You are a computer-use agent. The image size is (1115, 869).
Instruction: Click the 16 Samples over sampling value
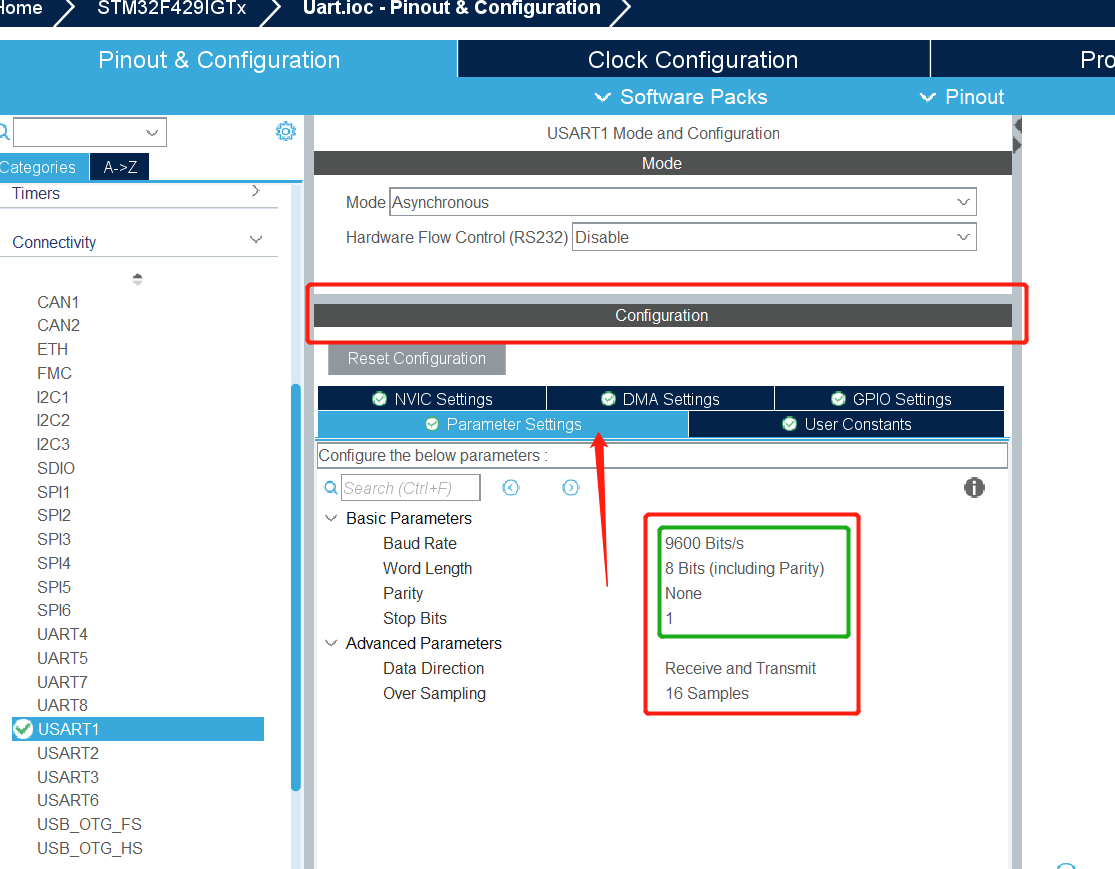pos(707,693)
